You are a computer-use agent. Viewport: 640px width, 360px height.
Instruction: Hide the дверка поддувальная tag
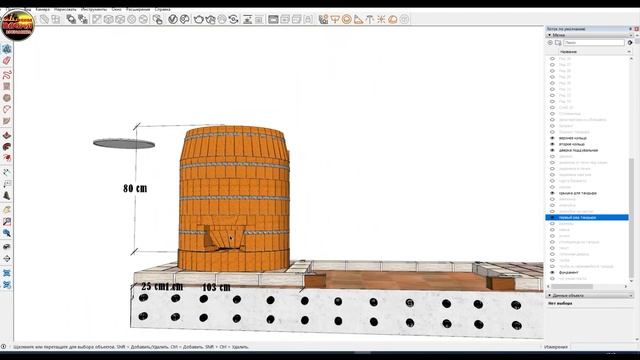(552, 150)
